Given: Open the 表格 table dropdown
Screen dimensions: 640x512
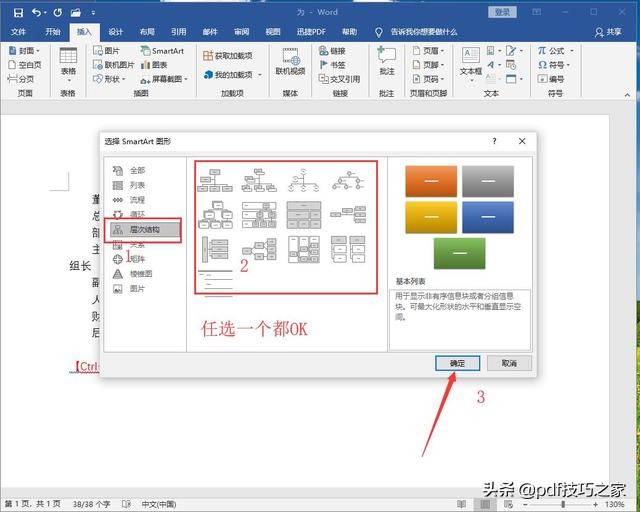Looking at the screenshot, I should click(68, 64).
